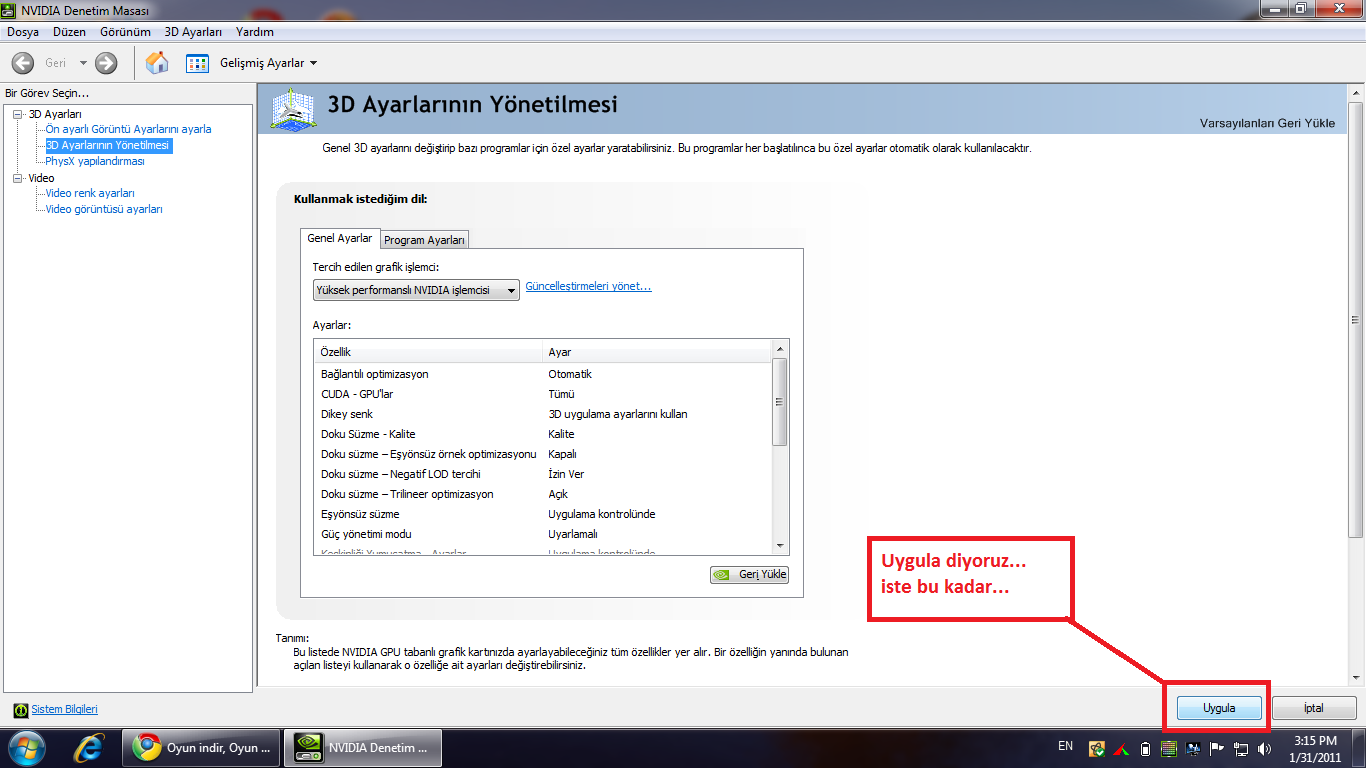1366x768 pixels.
Task: Switch to the Genel Ayarlar tab
Action: point(340,238)
